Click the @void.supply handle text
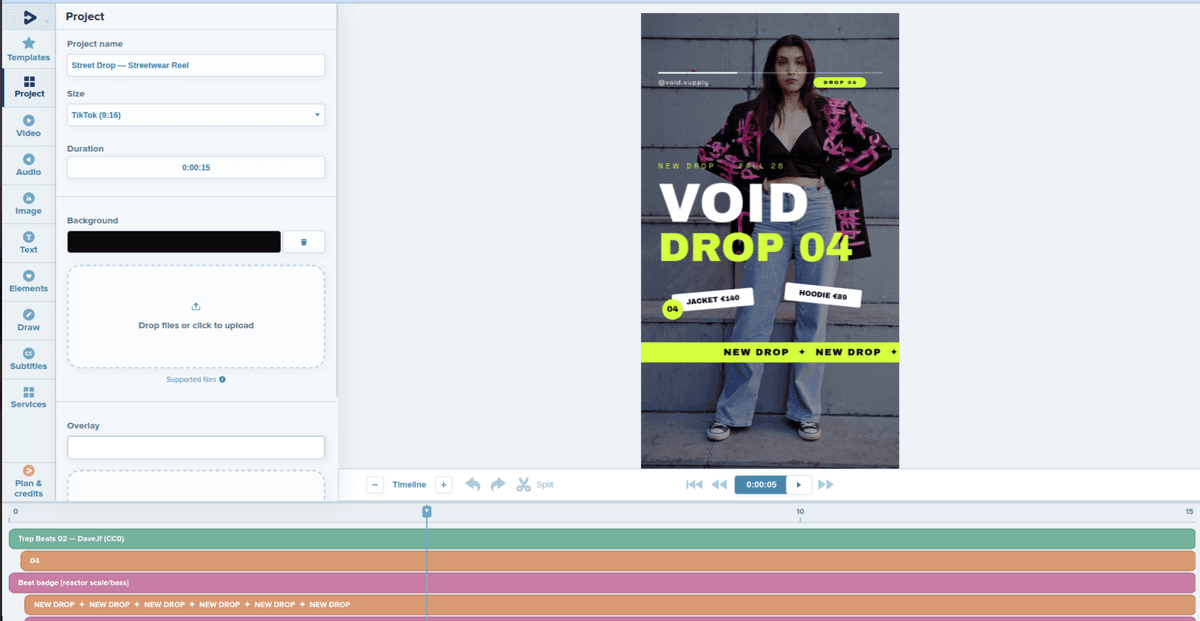Viewport: 1200px width, 621px height. click(x=682, y=82)
